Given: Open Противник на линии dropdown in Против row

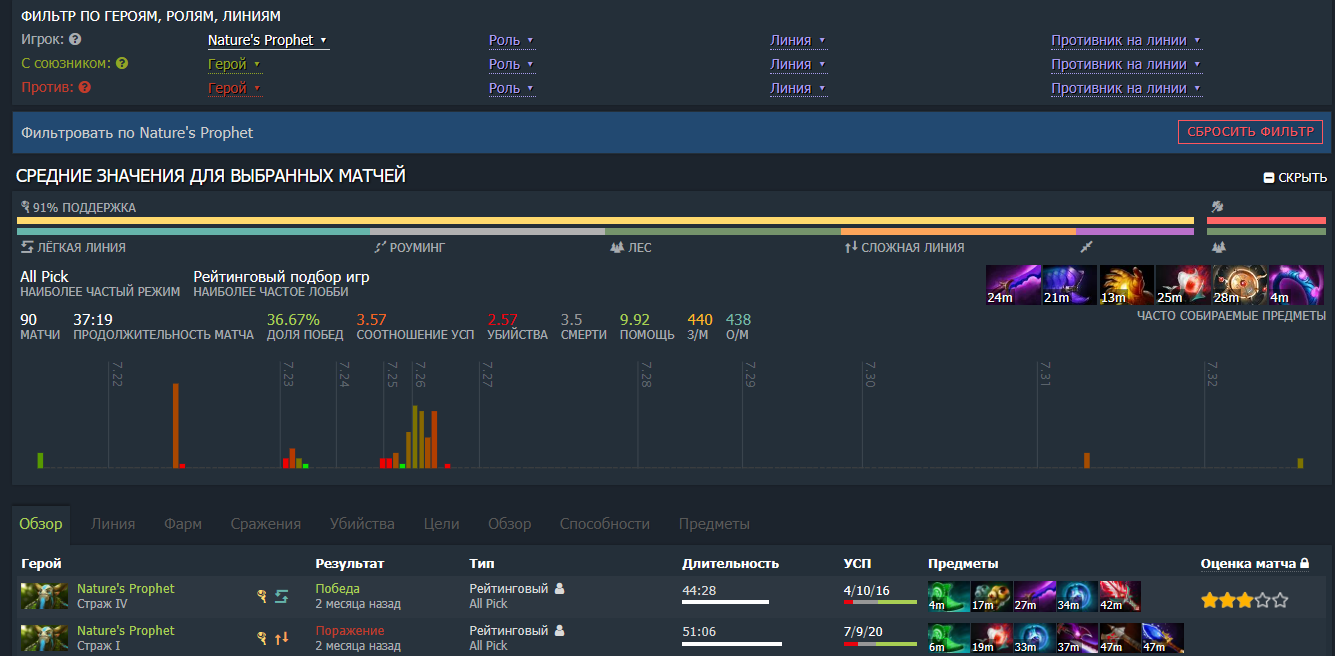Looking at the screenshot, I should point(1125,88).
